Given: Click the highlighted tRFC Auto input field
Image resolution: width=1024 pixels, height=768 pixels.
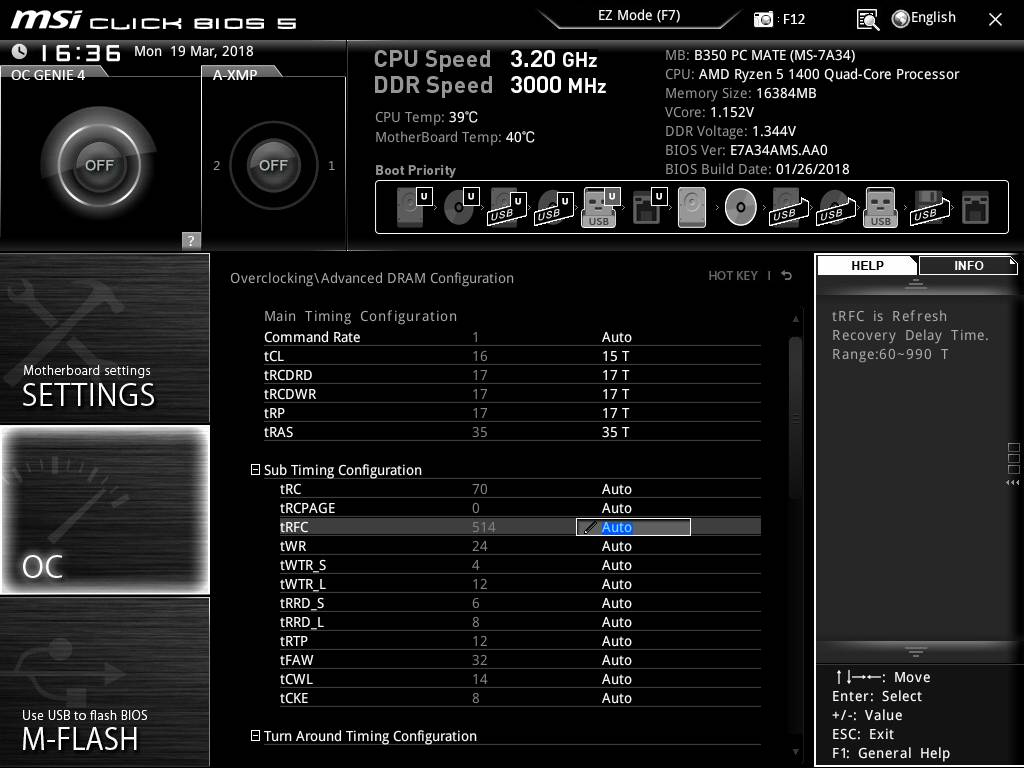Looking at the screenshot, I should [x=633, y=527].
